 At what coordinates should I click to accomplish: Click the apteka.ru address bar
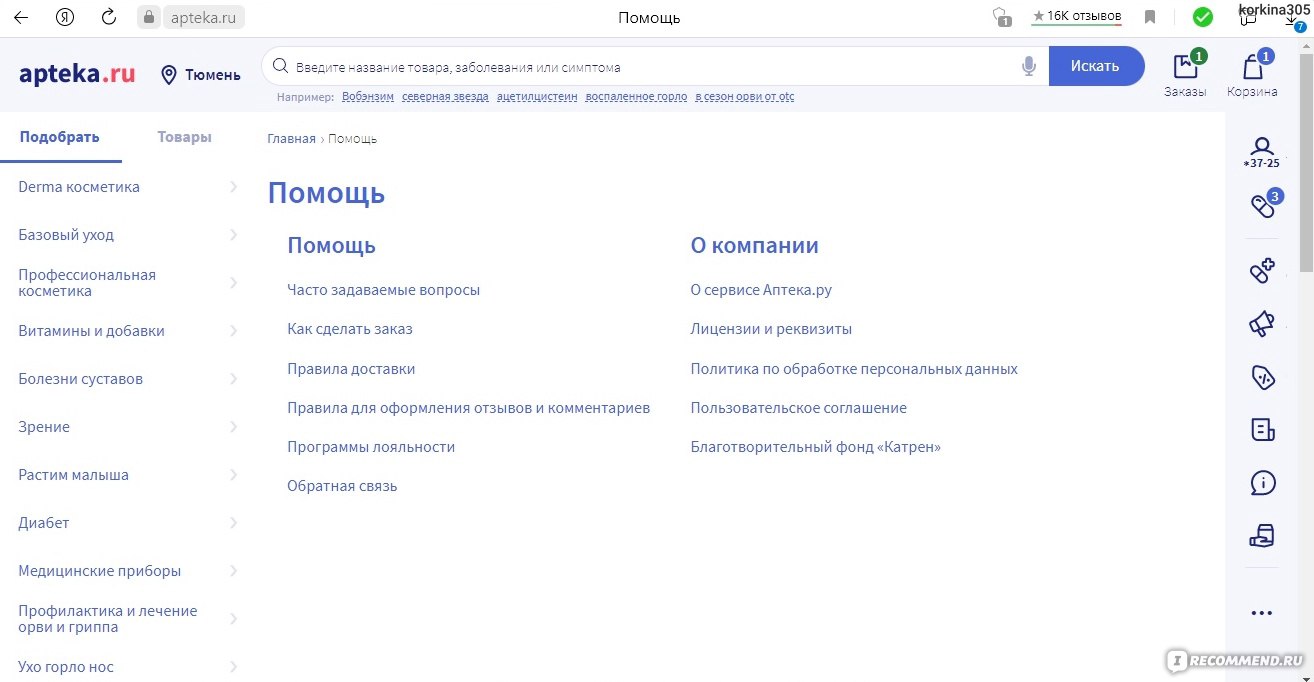[202, 17]
